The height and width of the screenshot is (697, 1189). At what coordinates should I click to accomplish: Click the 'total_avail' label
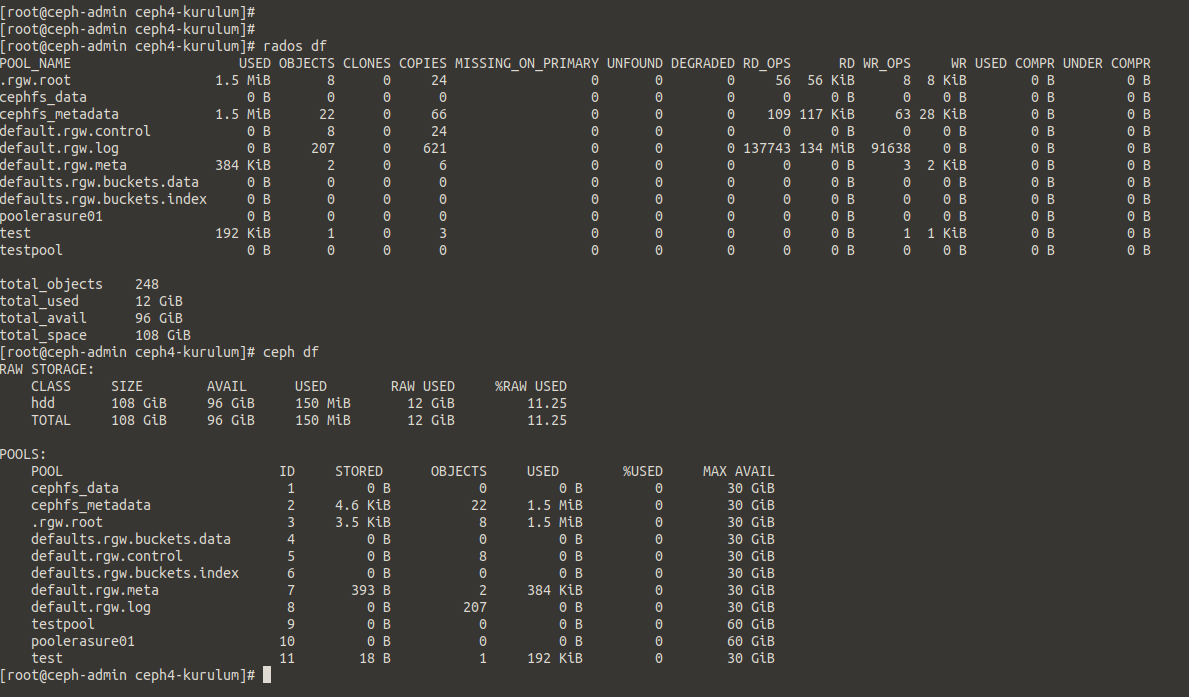(x=43, y=319)
